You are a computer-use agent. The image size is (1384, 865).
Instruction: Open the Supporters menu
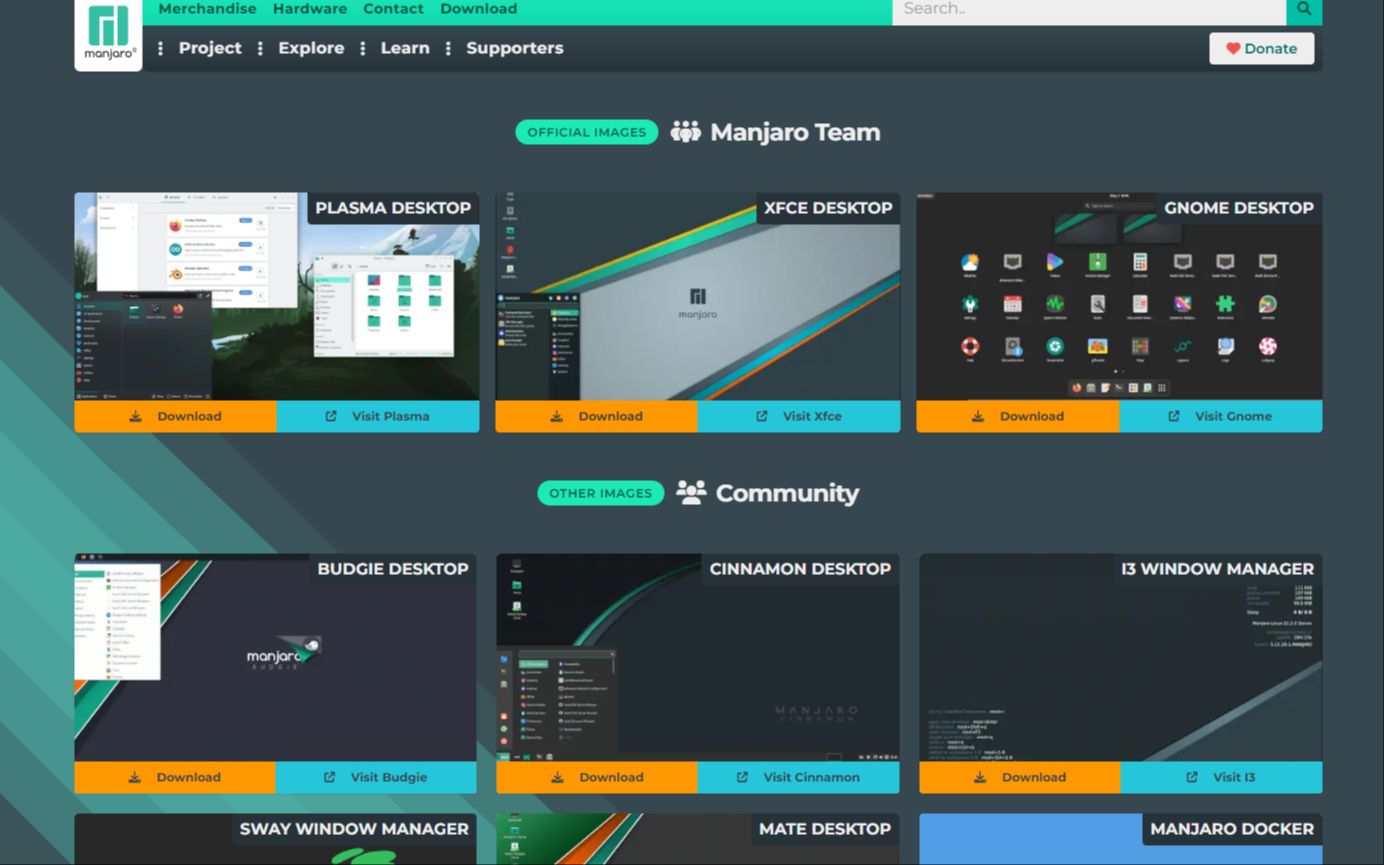click(x=515, y=48)
